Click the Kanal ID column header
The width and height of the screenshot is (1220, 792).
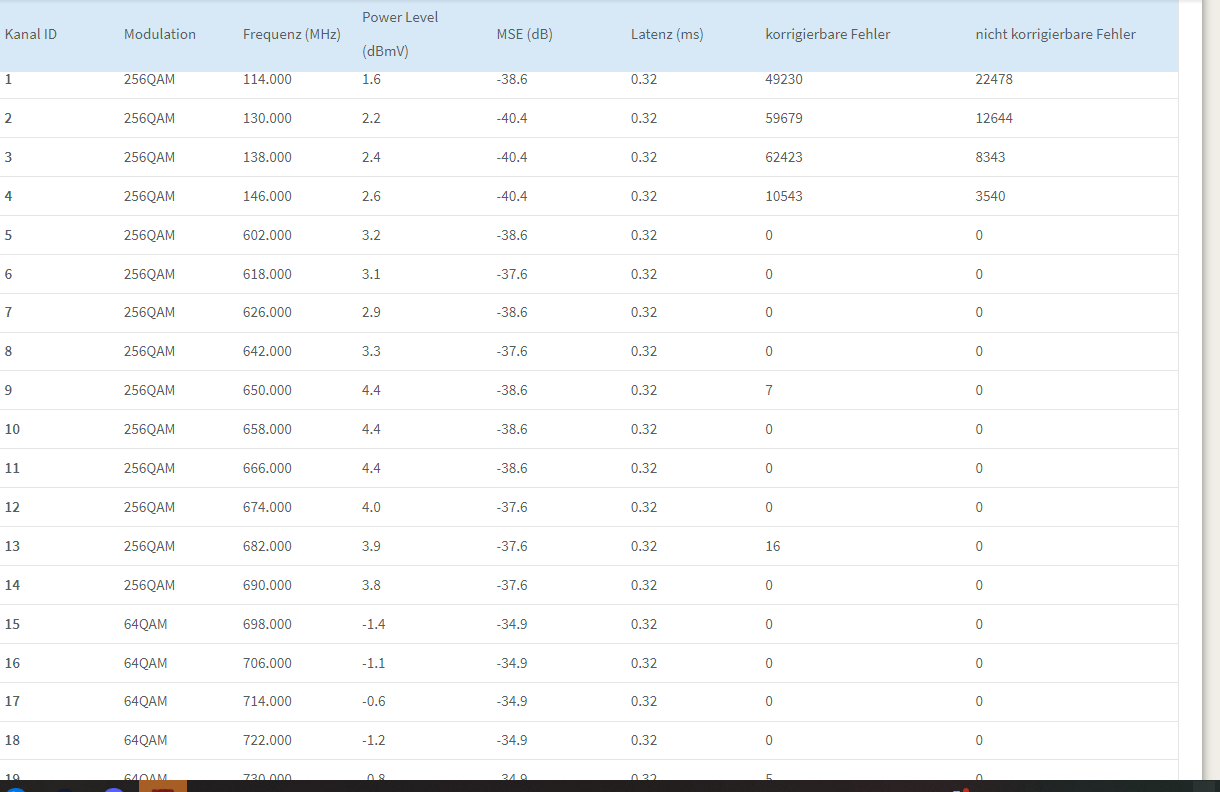(31, 34)
